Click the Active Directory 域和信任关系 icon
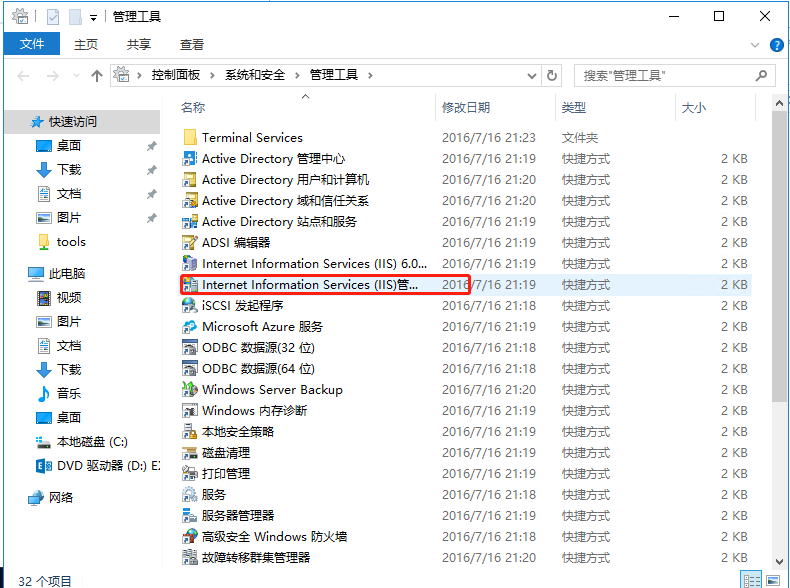Image resolution: width=790 pixels, height=588 pixels. [190, 201]
